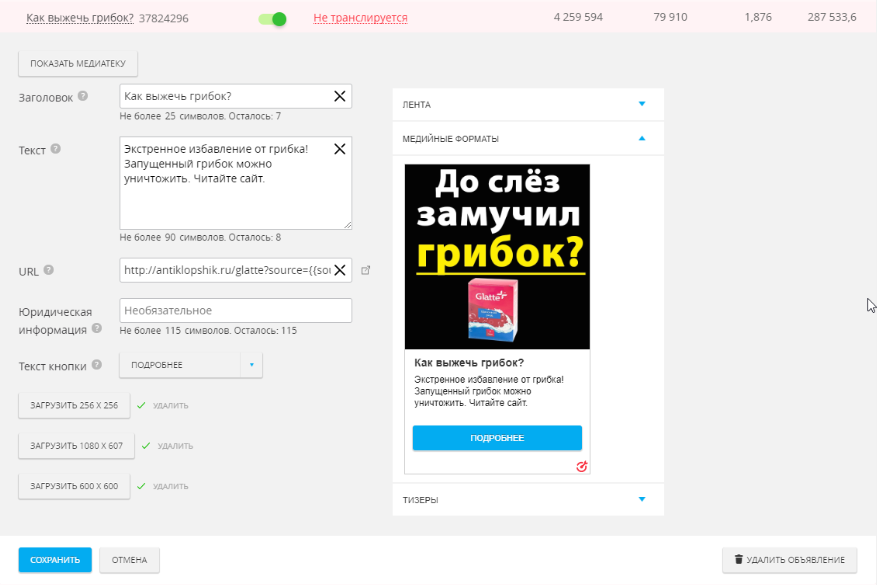The width and height of the screenshot is (877, 585).
Task: Click help icon for Юридическая информация
Action: click(97, 328)
